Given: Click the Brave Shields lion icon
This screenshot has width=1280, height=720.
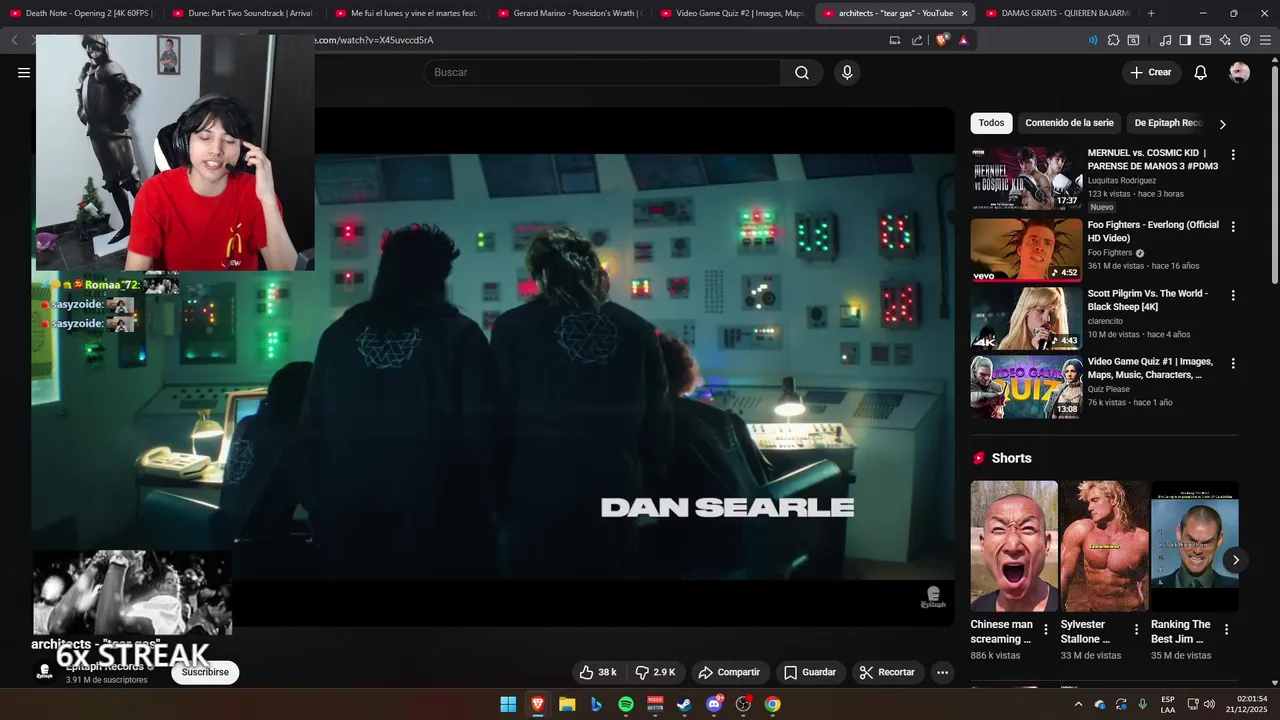Looking at the screenshot, I should (941, 40).
